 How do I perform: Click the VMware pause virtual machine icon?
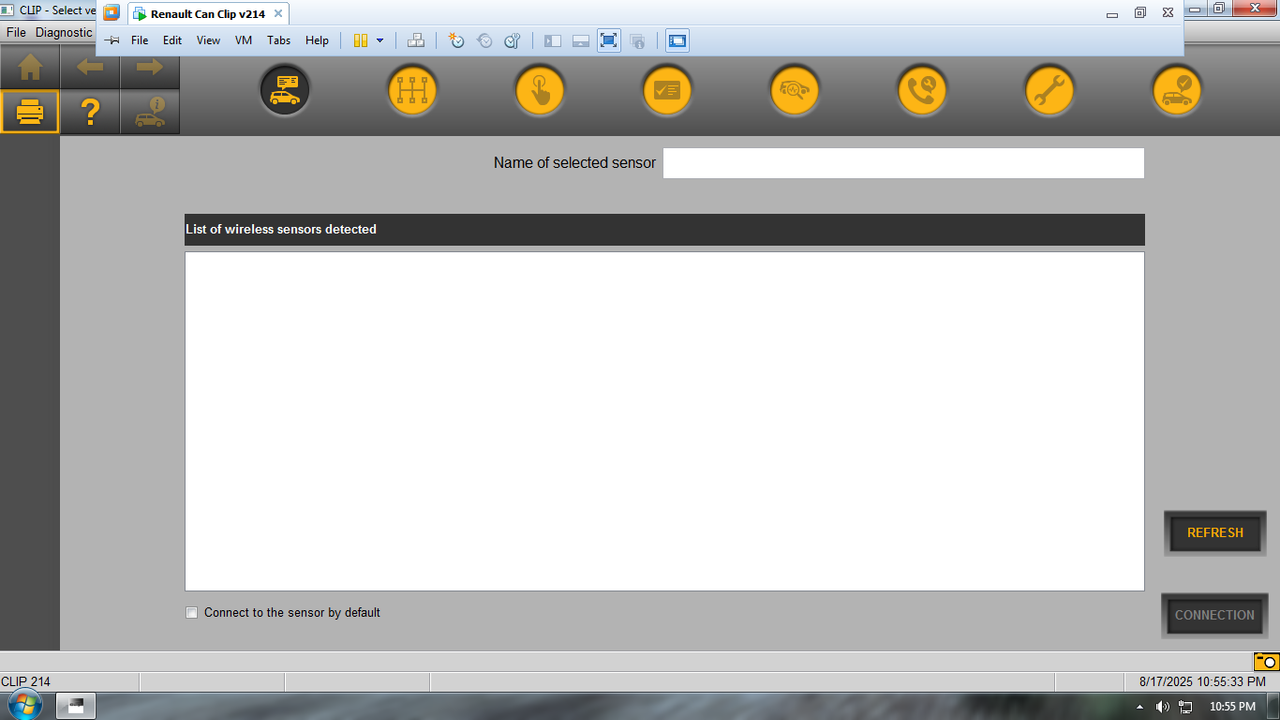(360, 41)
